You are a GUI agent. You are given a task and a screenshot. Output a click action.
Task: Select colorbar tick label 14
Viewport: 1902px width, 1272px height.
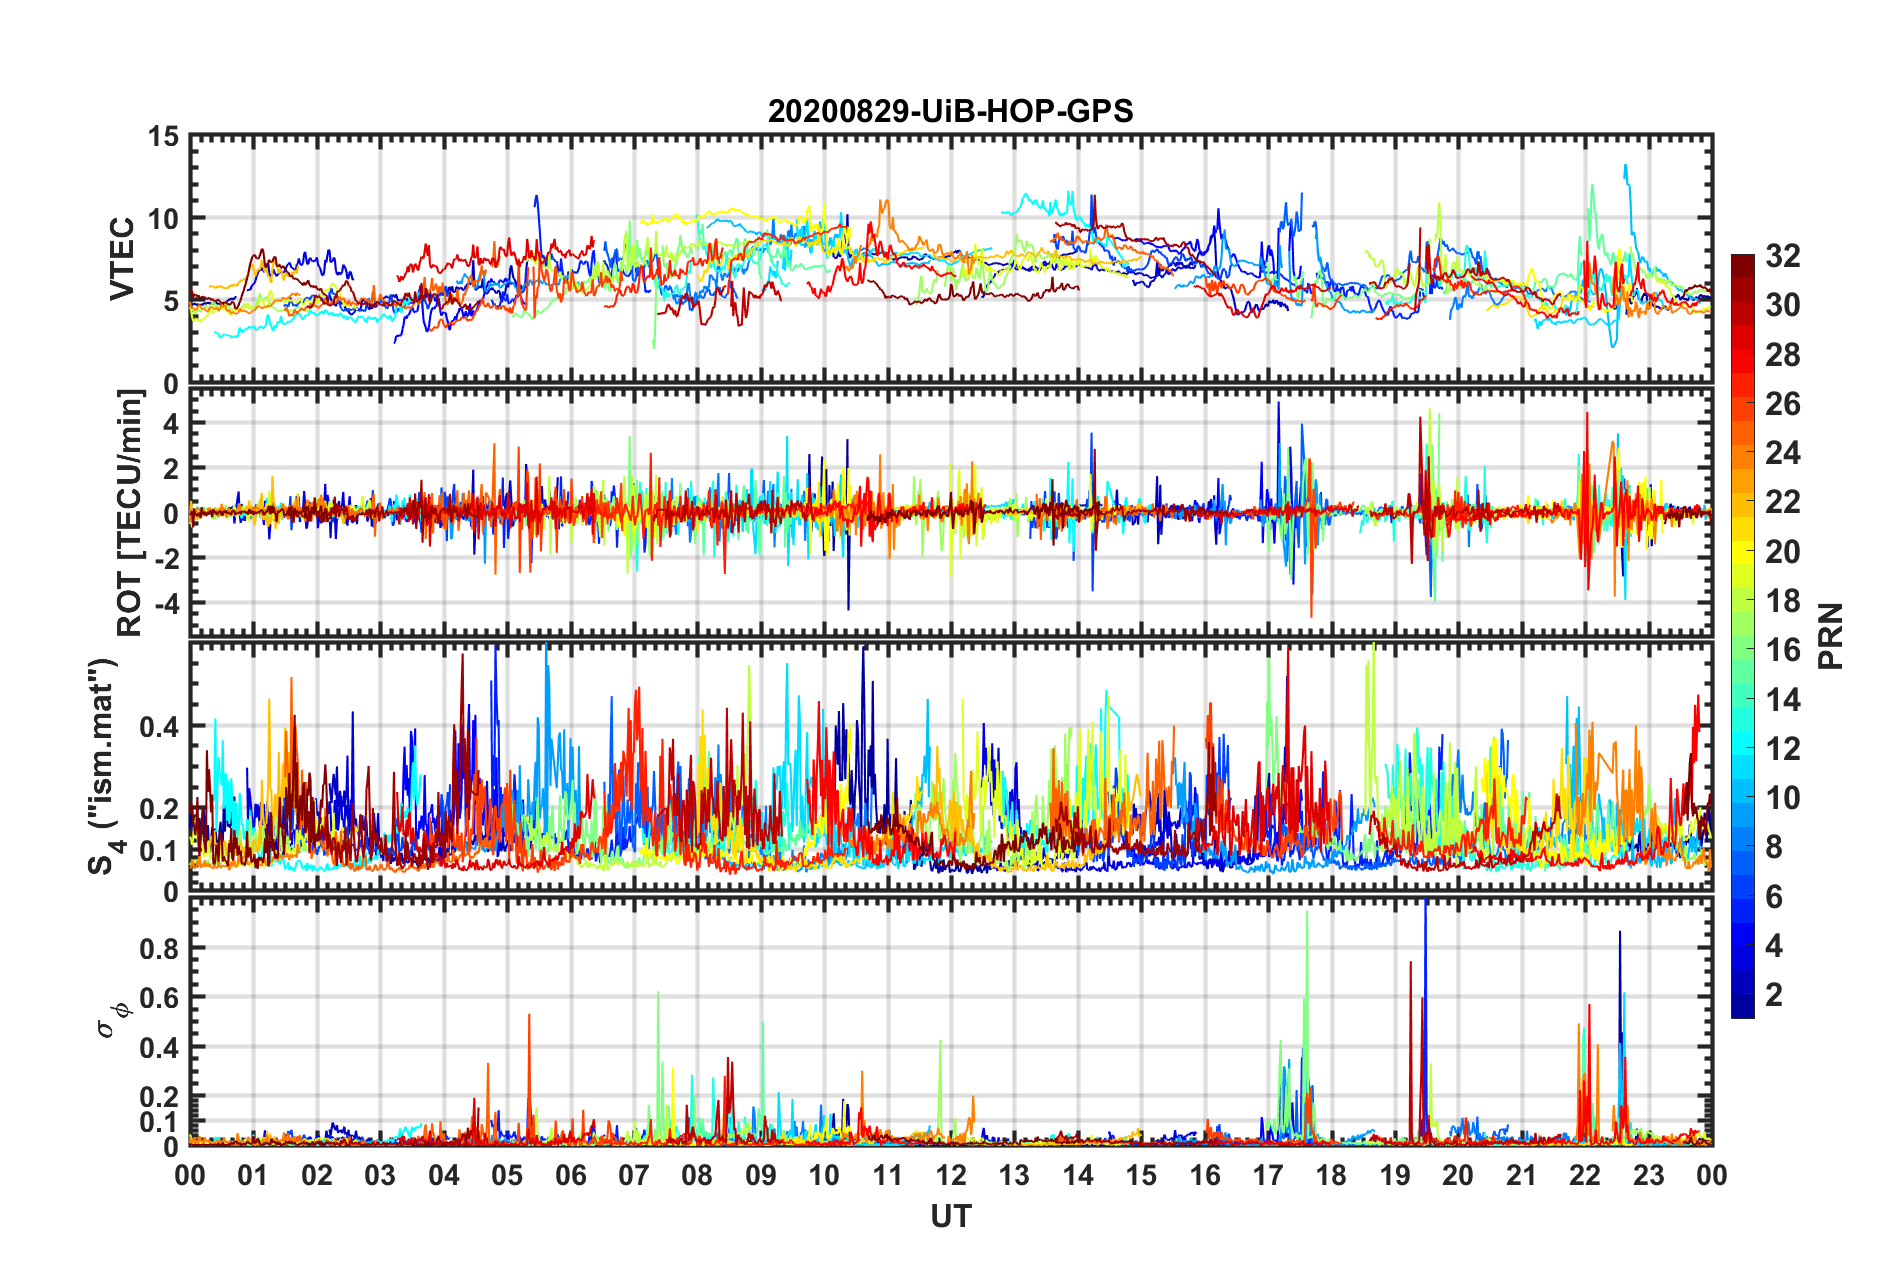(x=1783, y=700)
